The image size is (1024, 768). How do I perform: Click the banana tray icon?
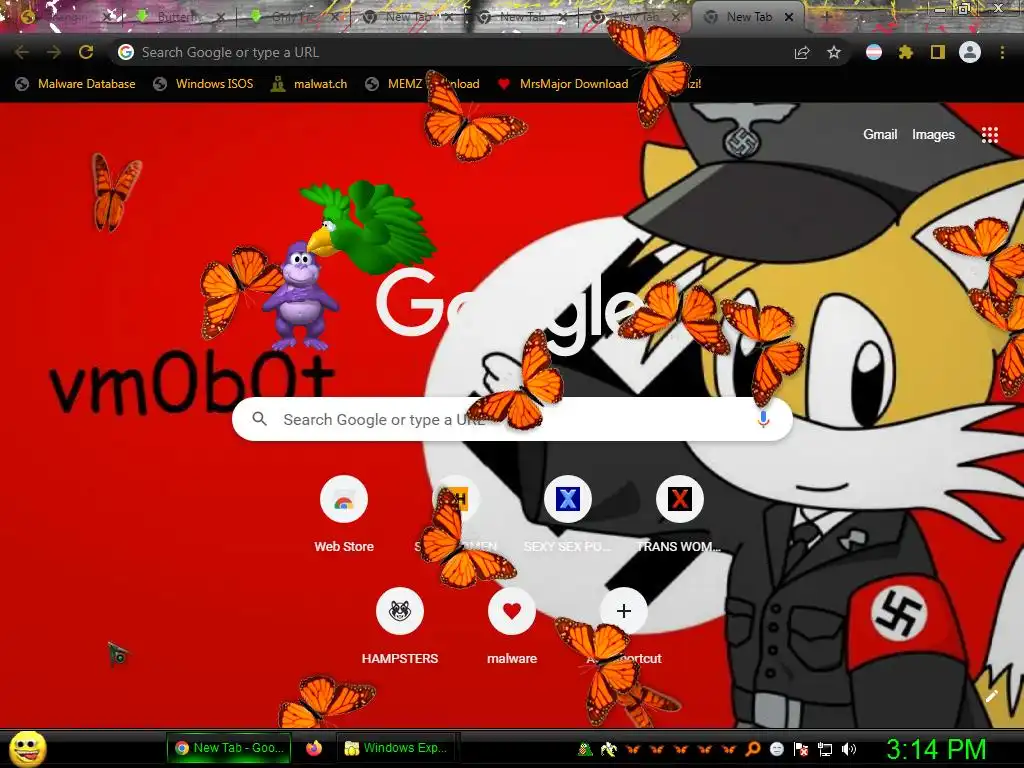[608, 749]
